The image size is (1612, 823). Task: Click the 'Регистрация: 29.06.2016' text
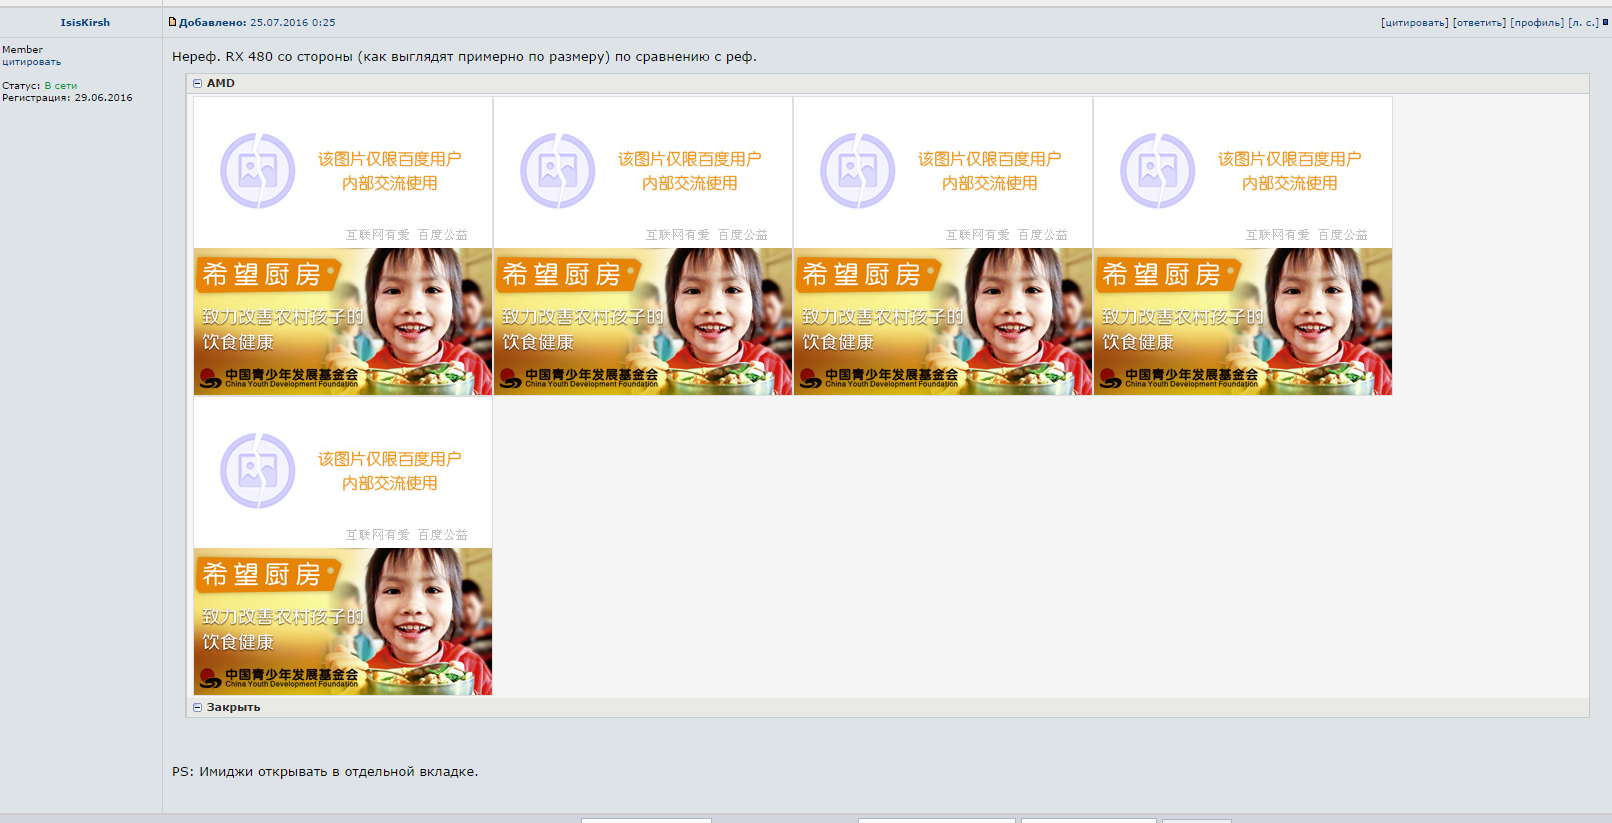(67, 98)
